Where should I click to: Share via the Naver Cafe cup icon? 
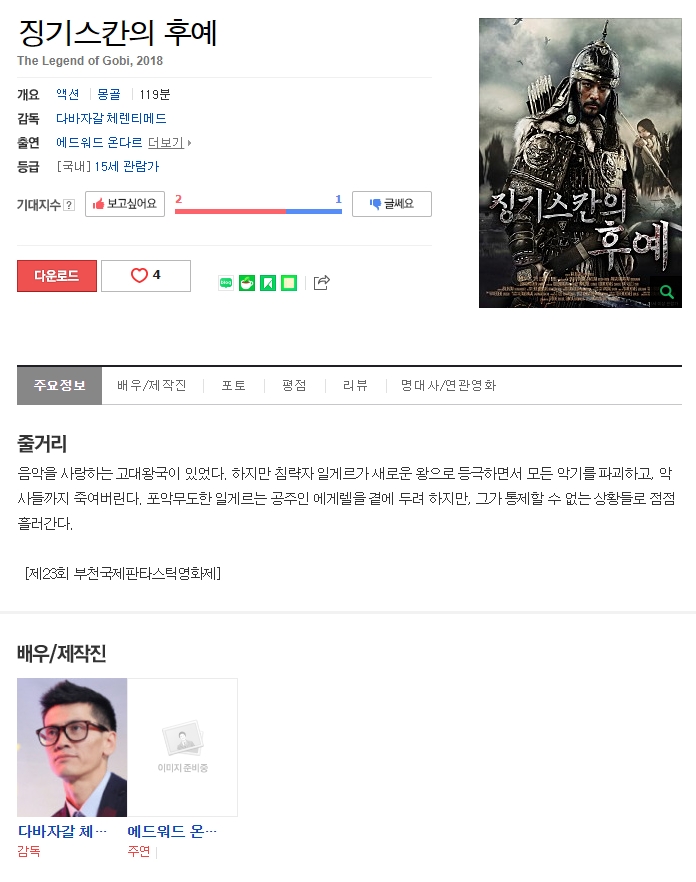tap(247, 283)
